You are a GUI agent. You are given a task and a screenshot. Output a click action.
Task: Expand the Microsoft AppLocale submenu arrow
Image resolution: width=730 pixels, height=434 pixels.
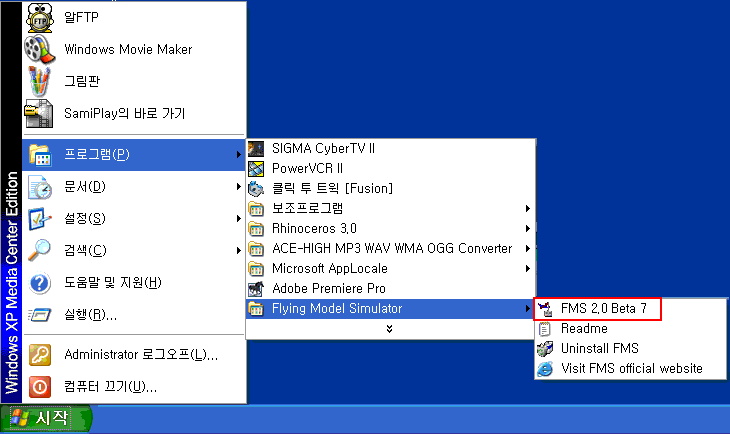(527, 269)
